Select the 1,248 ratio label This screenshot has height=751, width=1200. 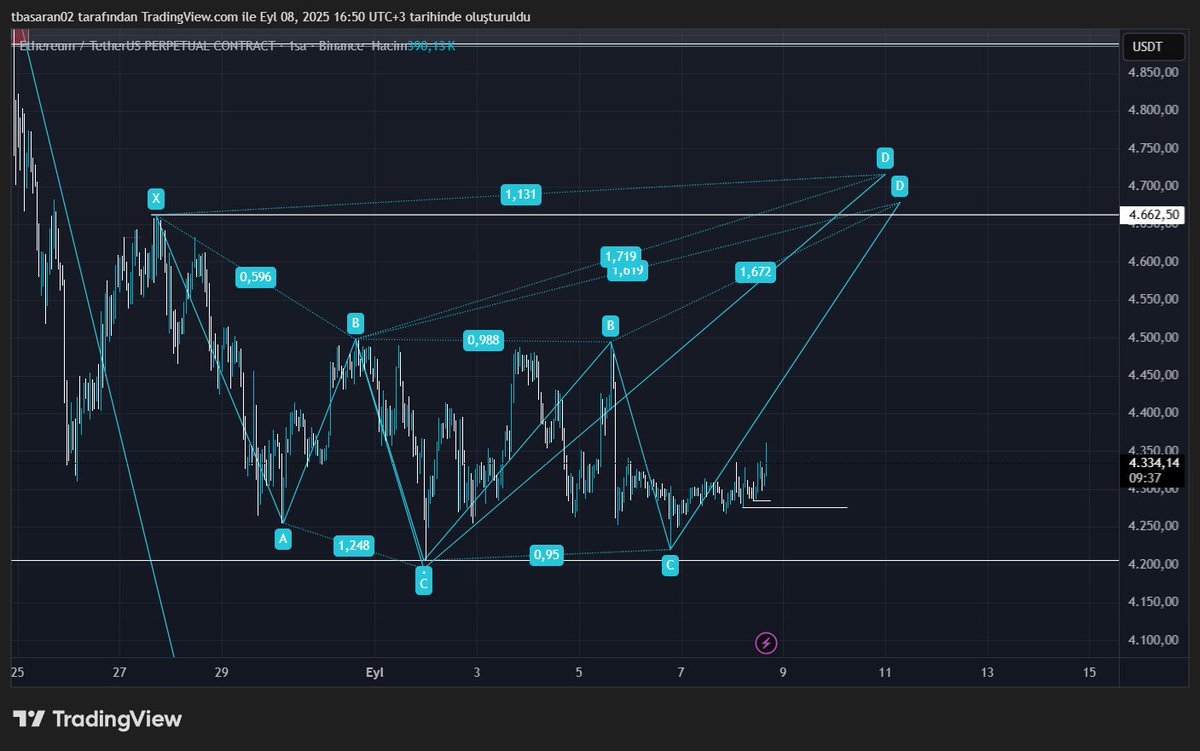pos(354,545)
